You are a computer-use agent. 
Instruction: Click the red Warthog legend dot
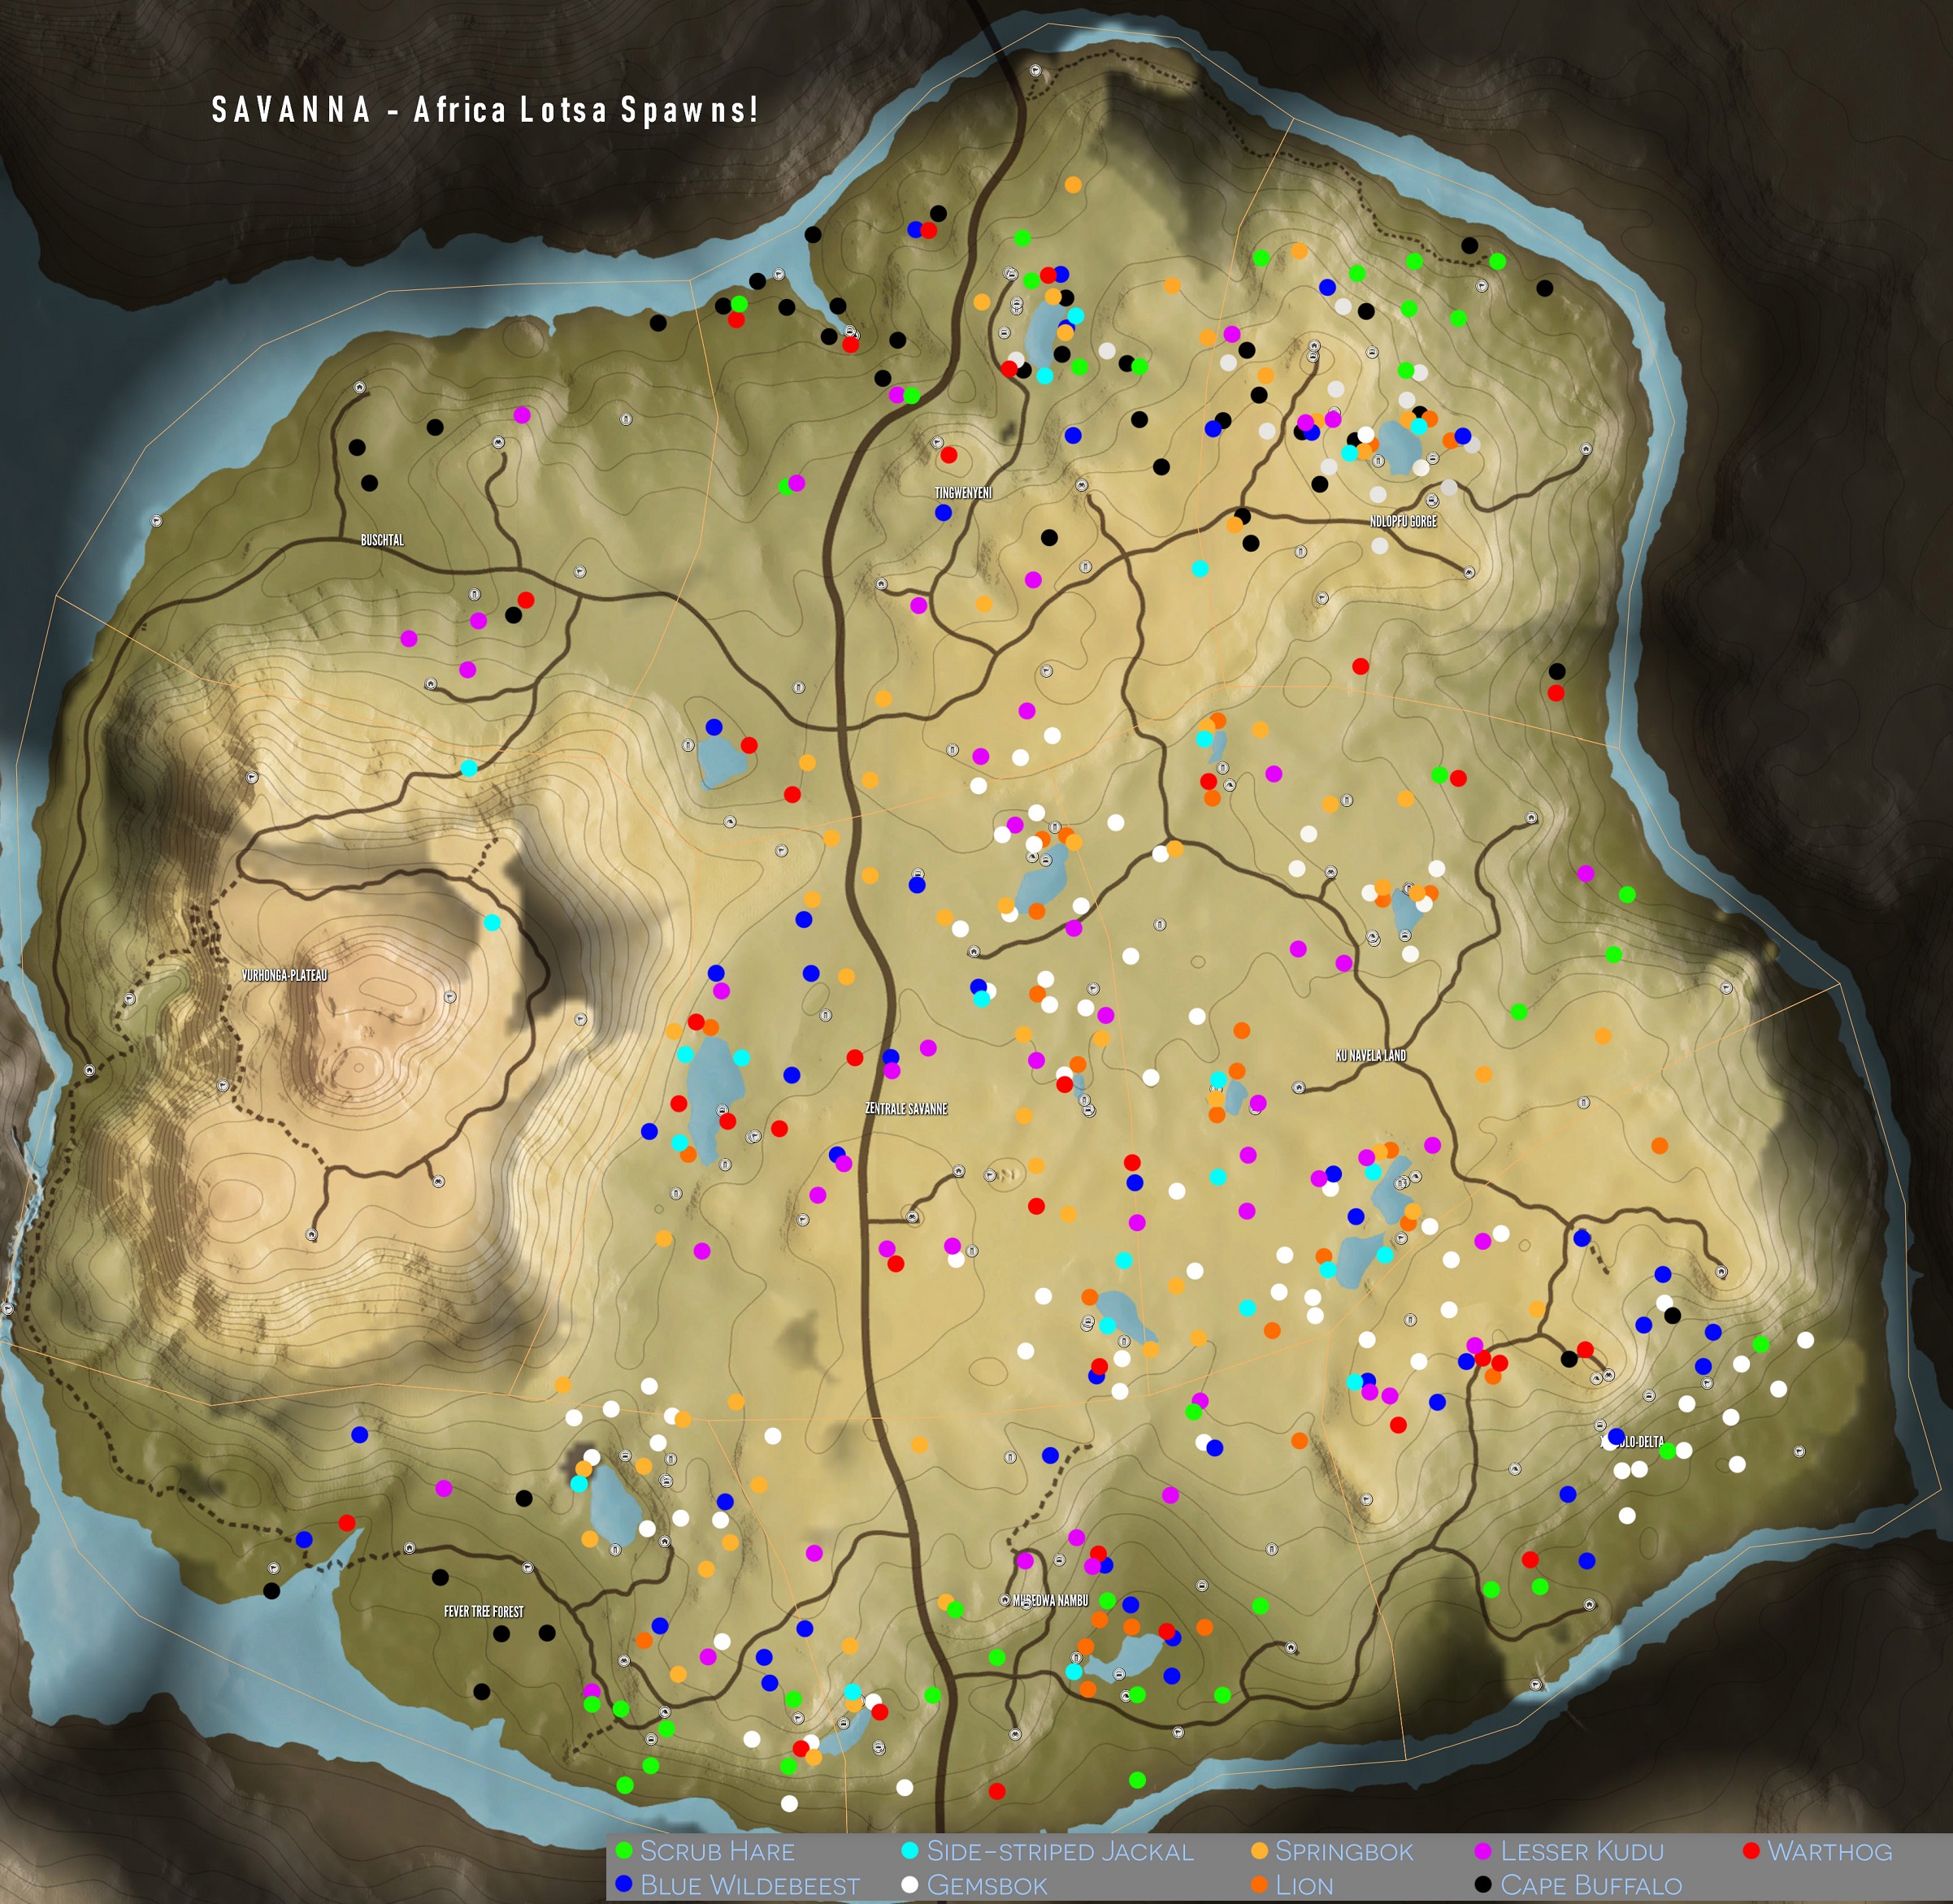tap(1751, 1851)
